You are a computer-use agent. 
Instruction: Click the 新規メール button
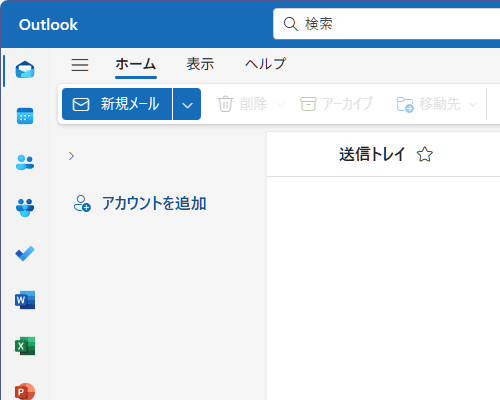click(117, 104)
